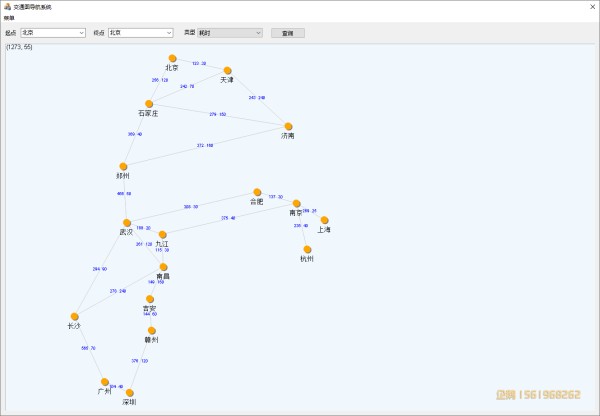The image size is (600, 416).
Task: Click the edge weight between 武汉 and 合肥
Action: 191,207
